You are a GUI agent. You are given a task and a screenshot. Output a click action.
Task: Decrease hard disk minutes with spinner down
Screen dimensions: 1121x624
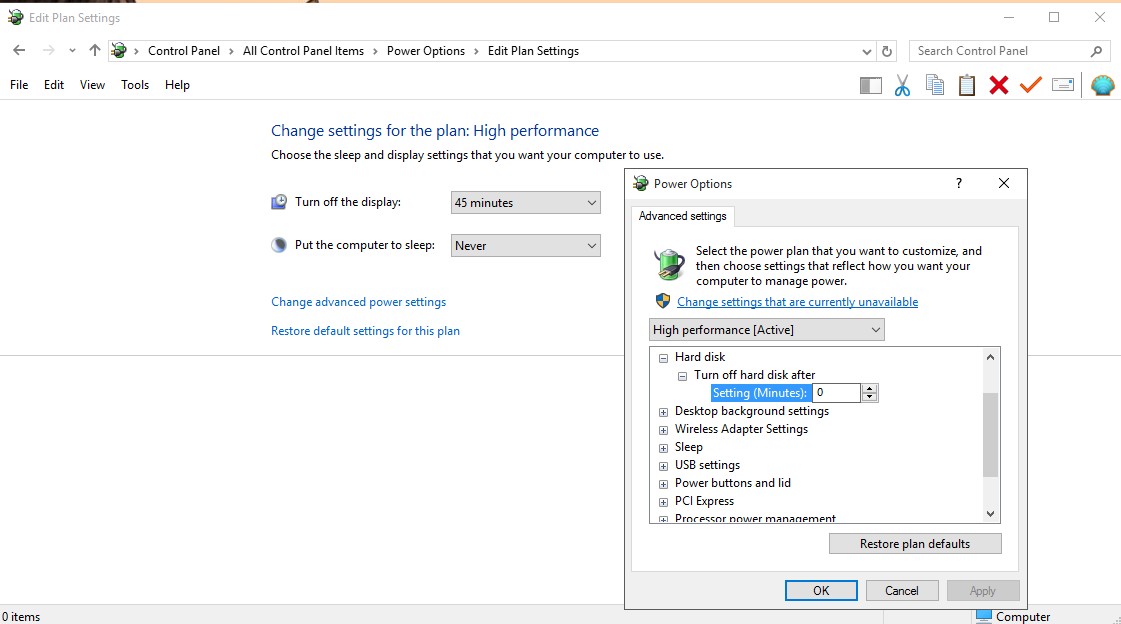coord(869,397)
